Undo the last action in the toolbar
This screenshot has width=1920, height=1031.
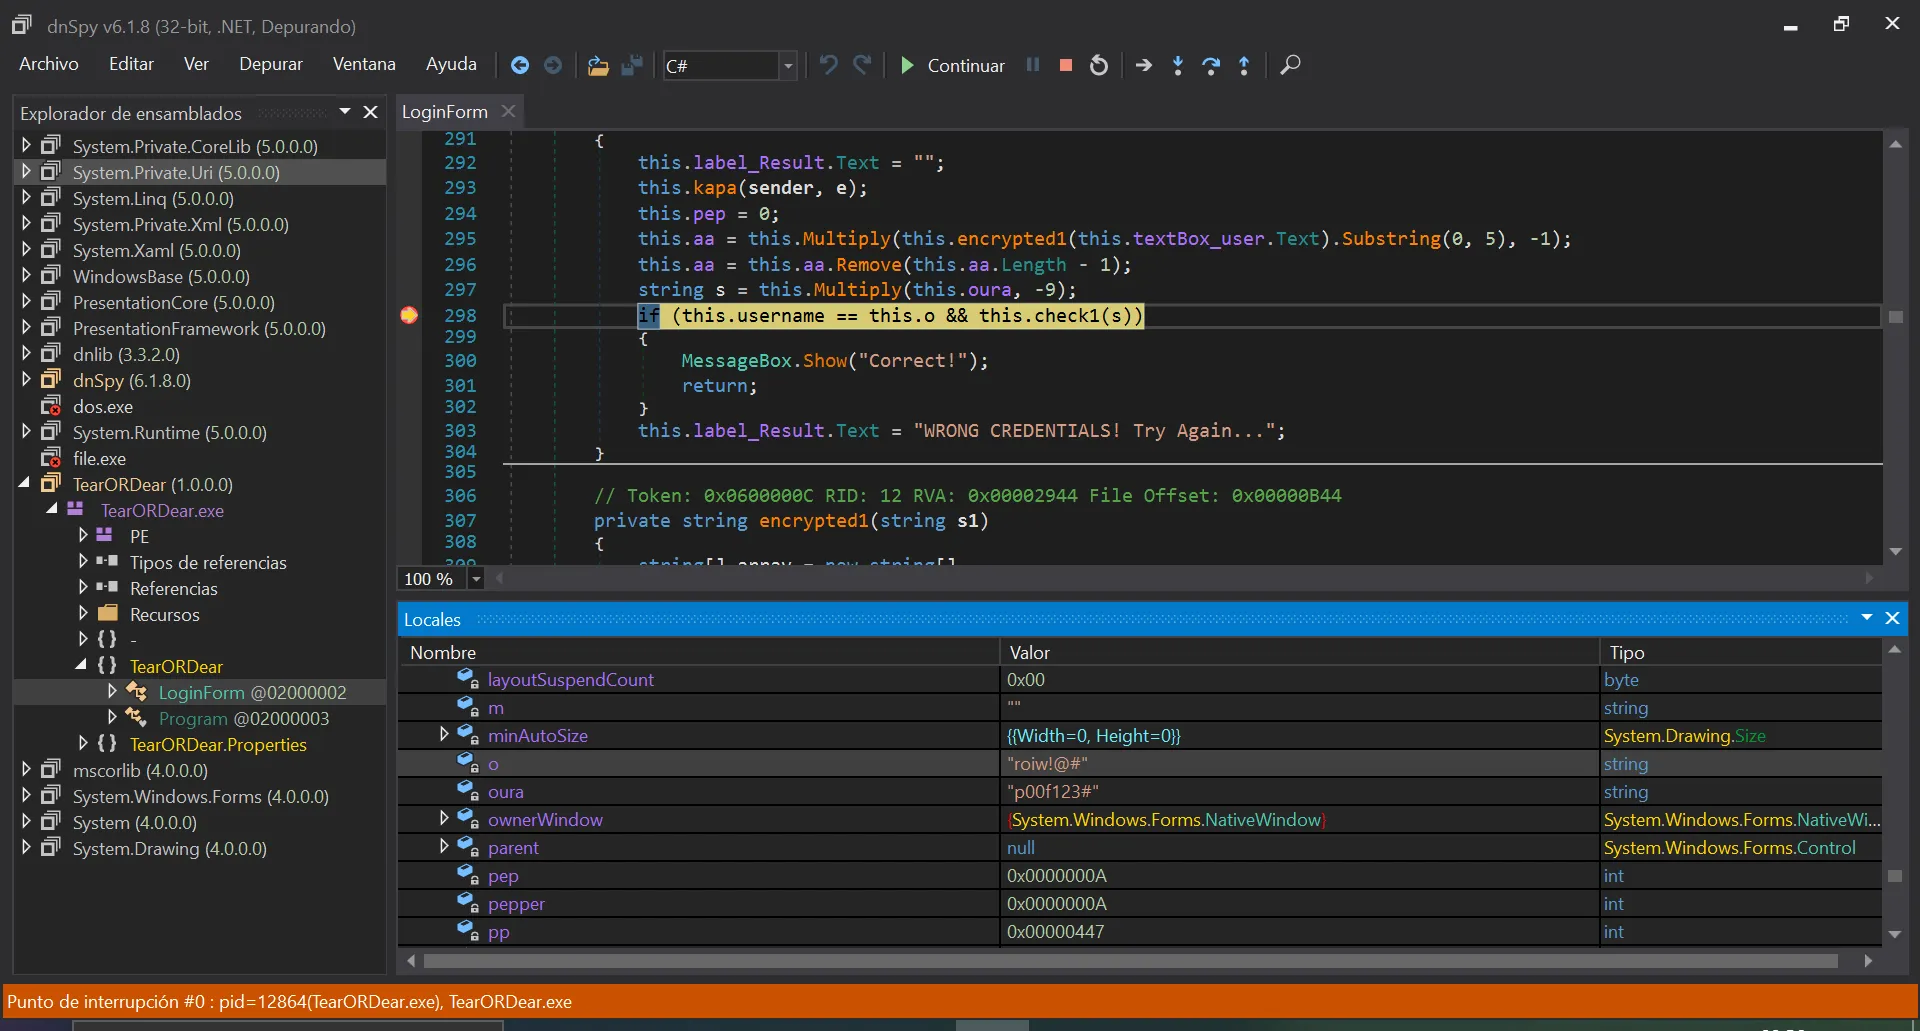click(828, 65)
